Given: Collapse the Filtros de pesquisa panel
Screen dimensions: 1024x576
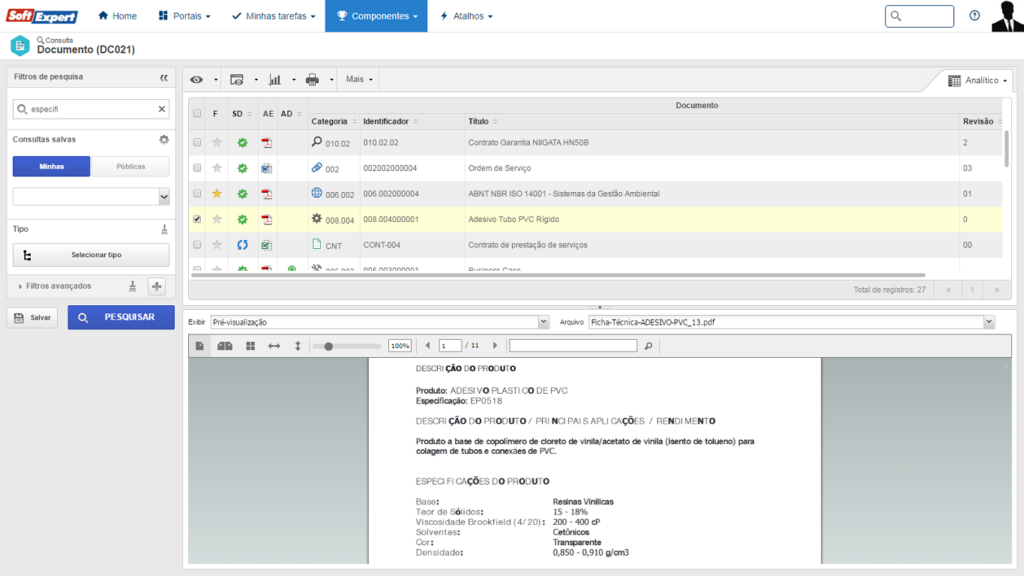Looking at the screenshot, I should click(164, 77).
